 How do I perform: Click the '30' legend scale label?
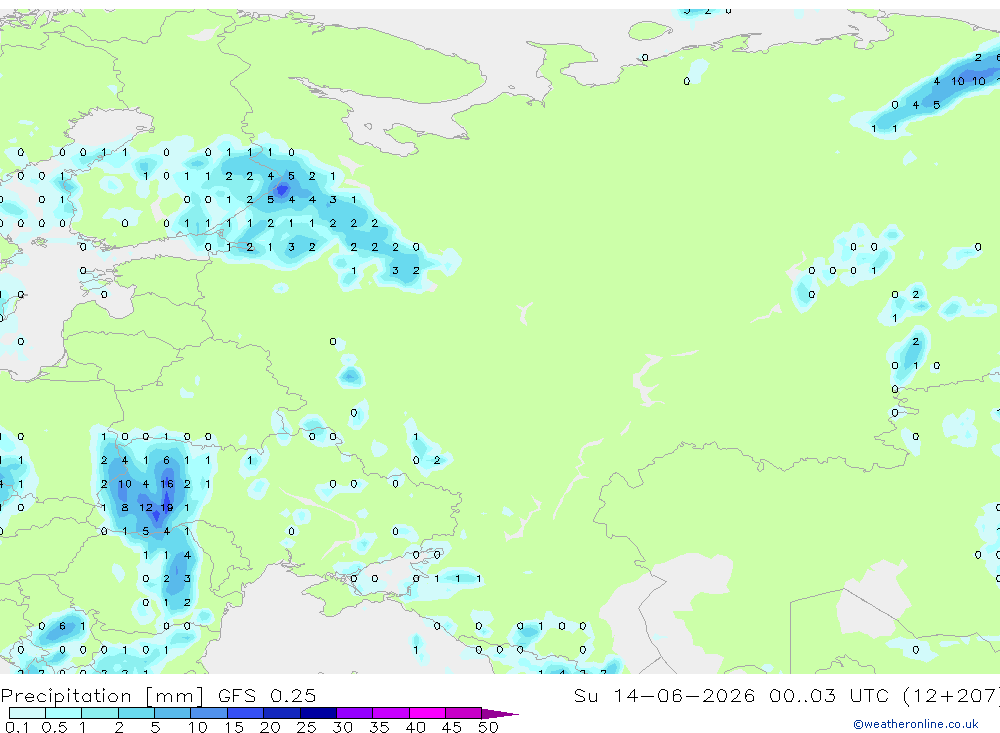343,727
